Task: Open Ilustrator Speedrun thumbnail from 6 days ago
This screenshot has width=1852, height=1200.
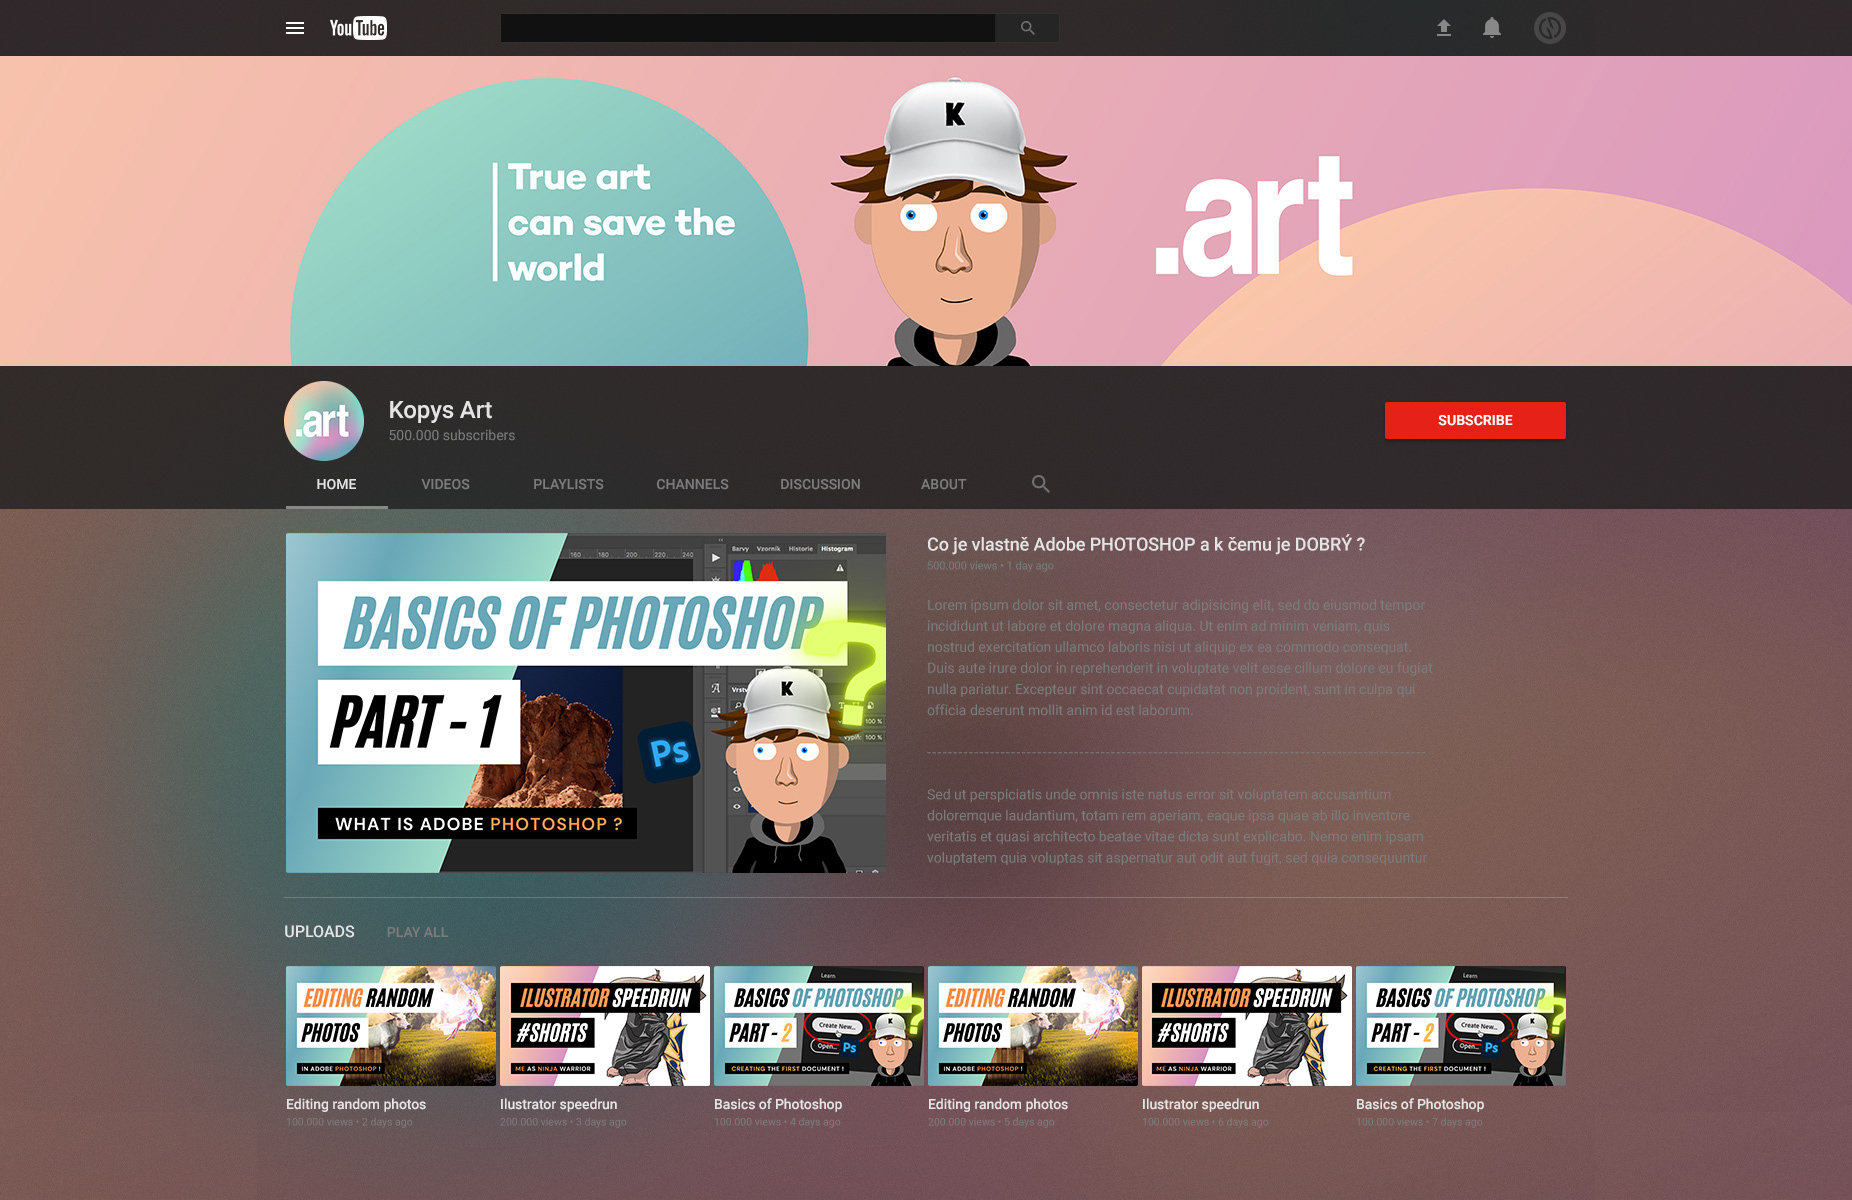Action: pyautogui.click(x=1247, y=1026)
